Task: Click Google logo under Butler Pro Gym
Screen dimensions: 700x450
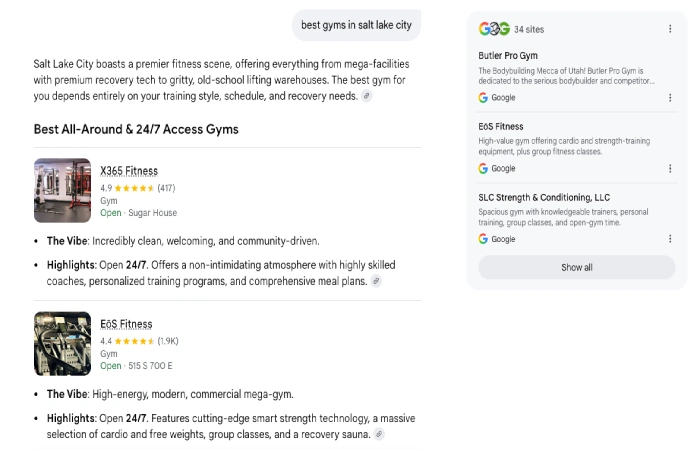Action: click(x=483, y=98)
